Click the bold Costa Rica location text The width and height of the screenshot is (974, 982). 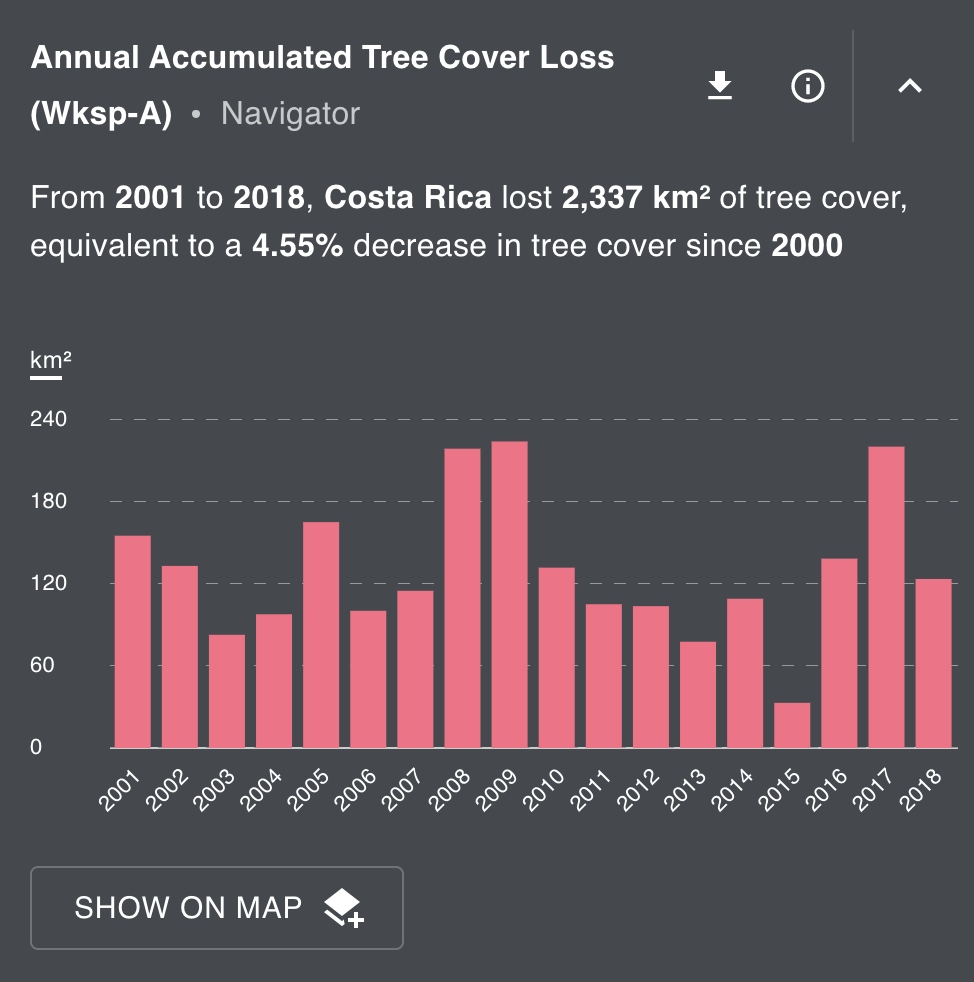pos(408,198)
